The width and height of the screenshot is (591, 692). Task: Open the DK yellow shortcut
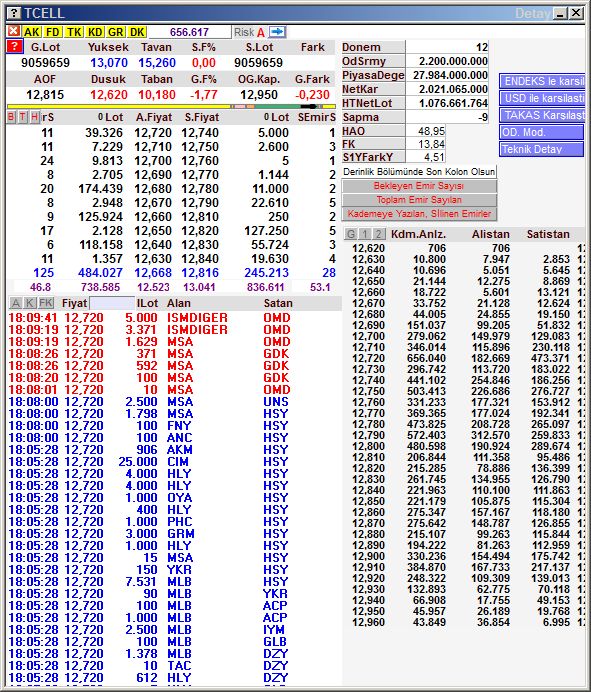[137, 32]
